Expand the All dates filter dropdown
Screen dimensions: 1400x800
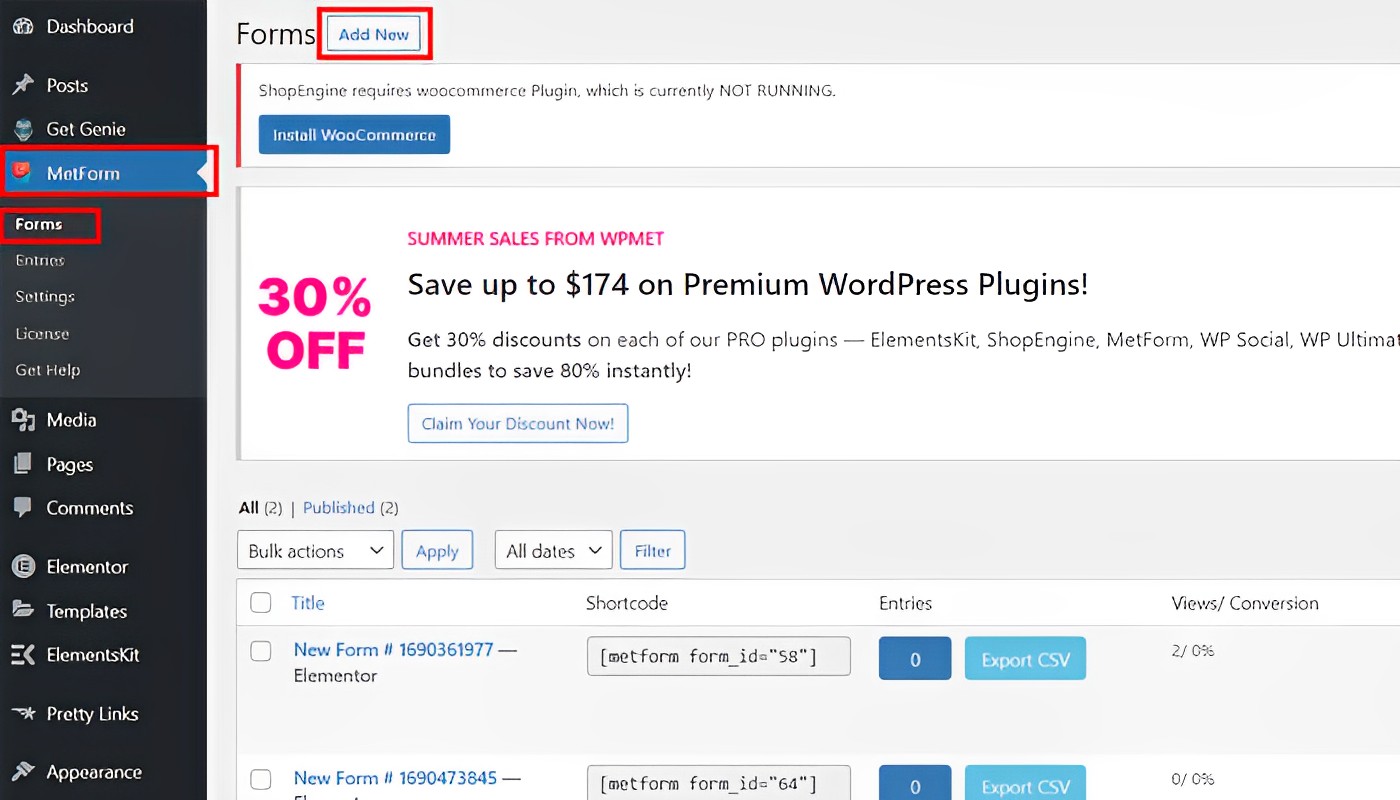coord(553,551)
